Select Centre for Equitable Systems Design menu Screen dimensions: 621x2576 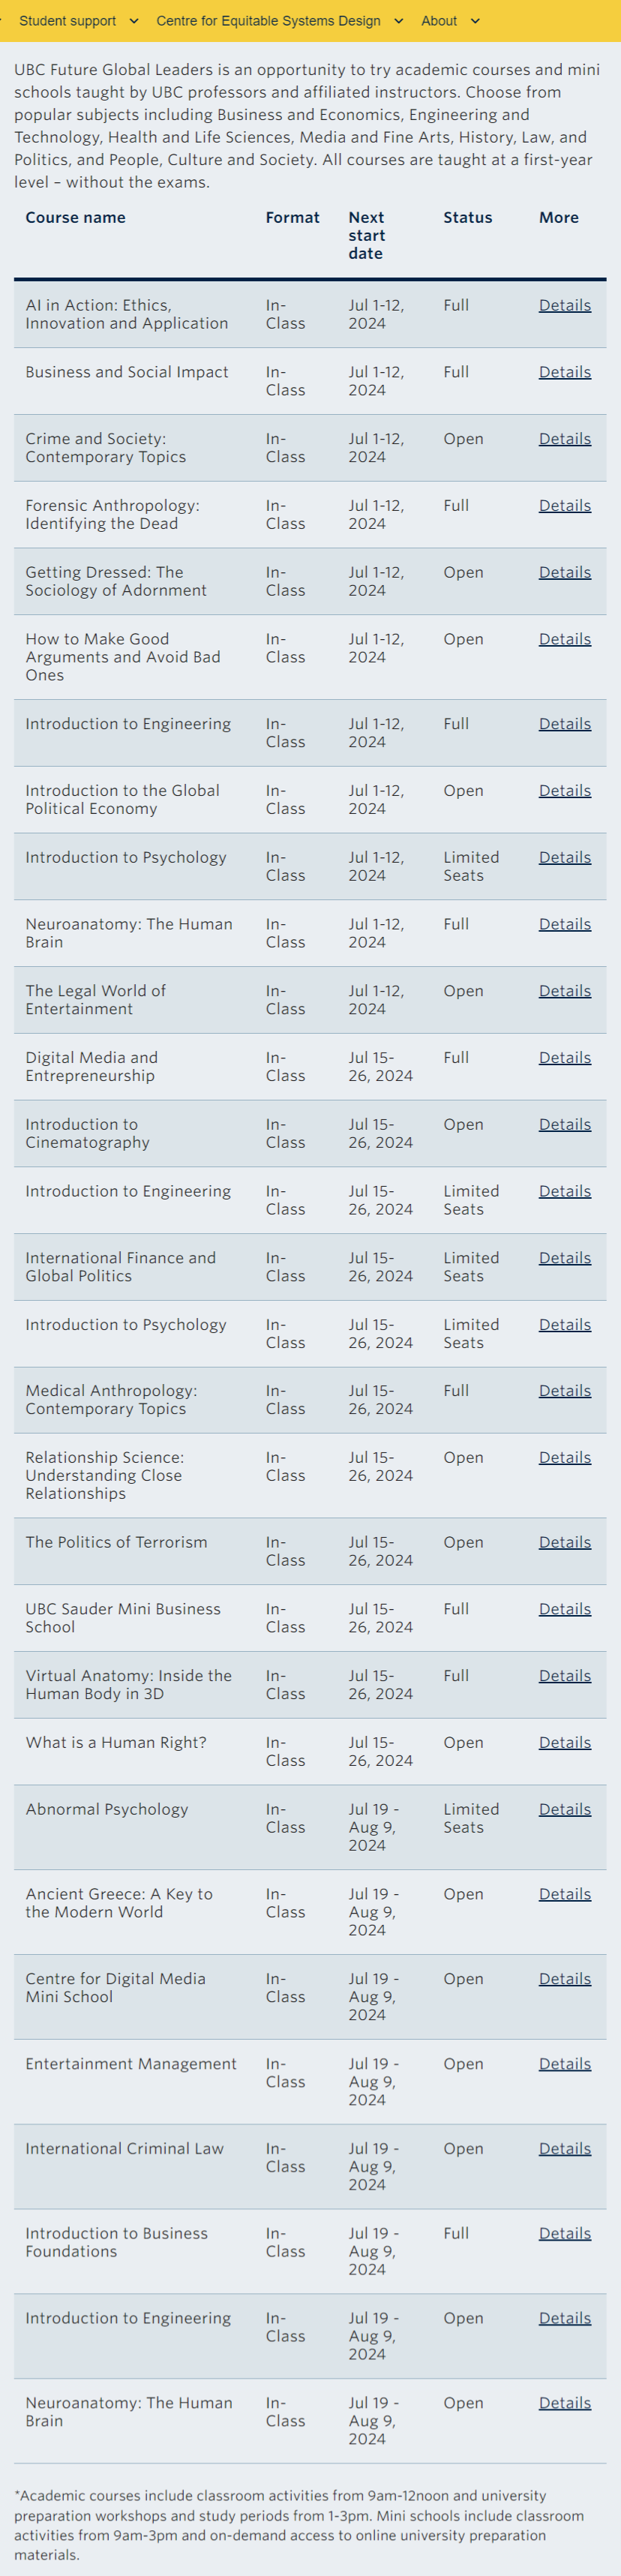tap(268, 21)
